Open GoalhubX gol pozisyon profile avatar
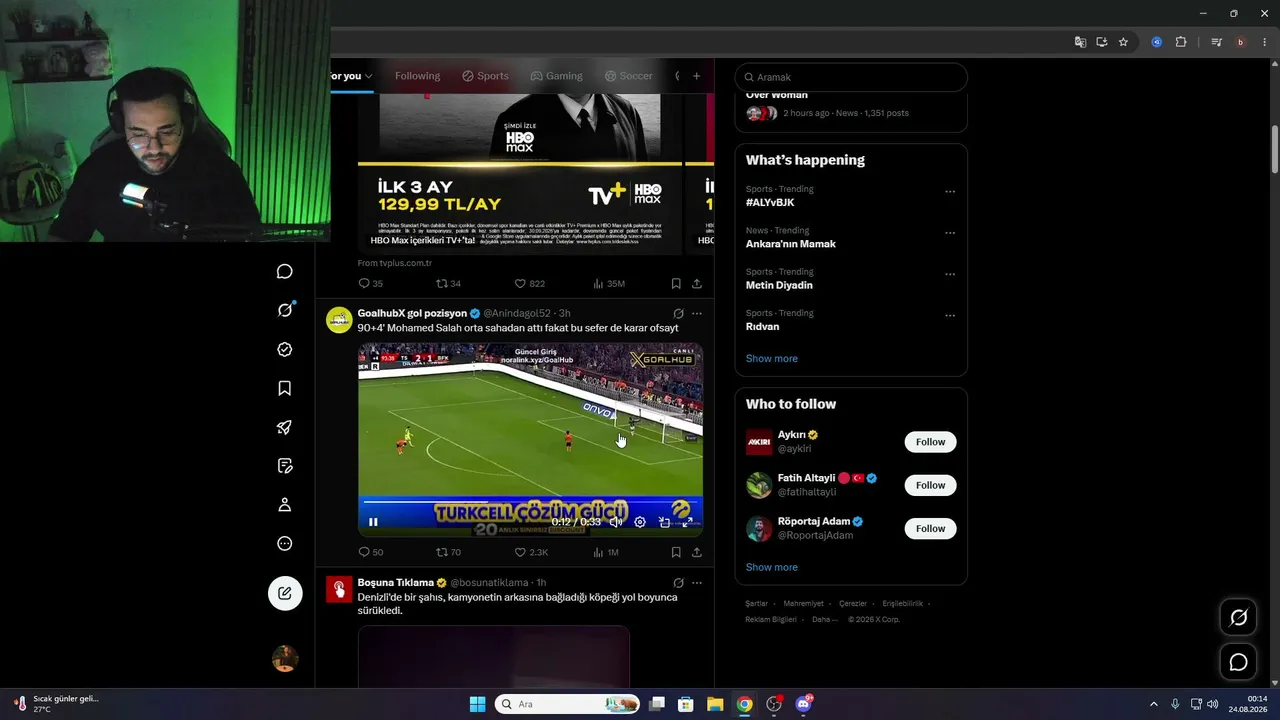This screenshot has height=720, width=1280. tap(339, 320)
